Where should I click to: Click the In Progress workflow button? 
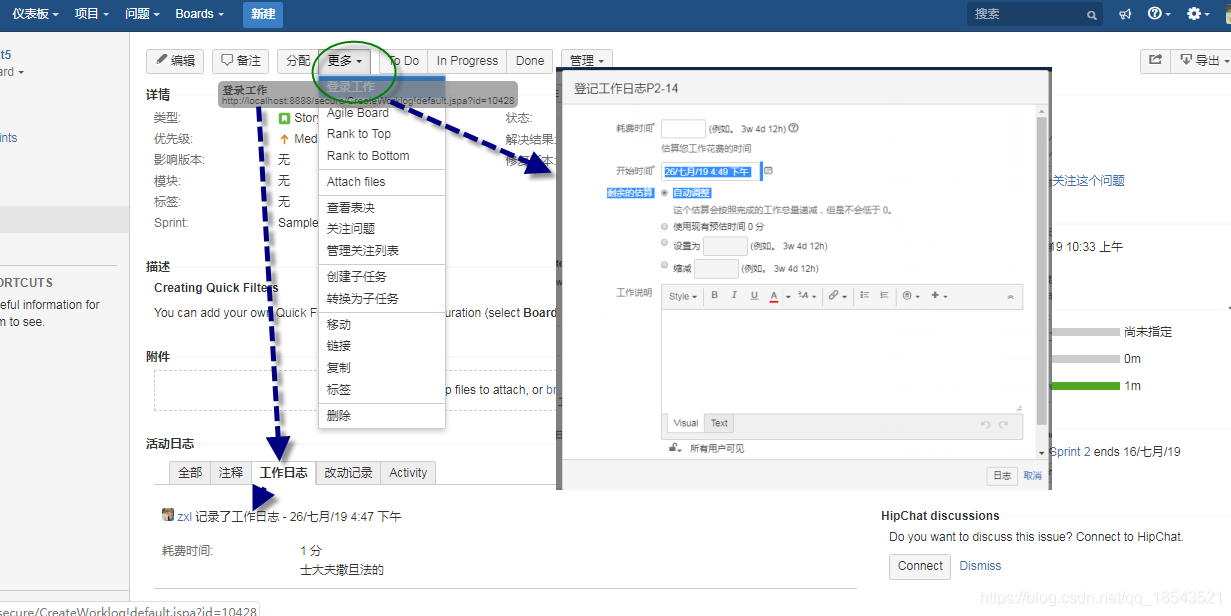(x=467, y=61)
